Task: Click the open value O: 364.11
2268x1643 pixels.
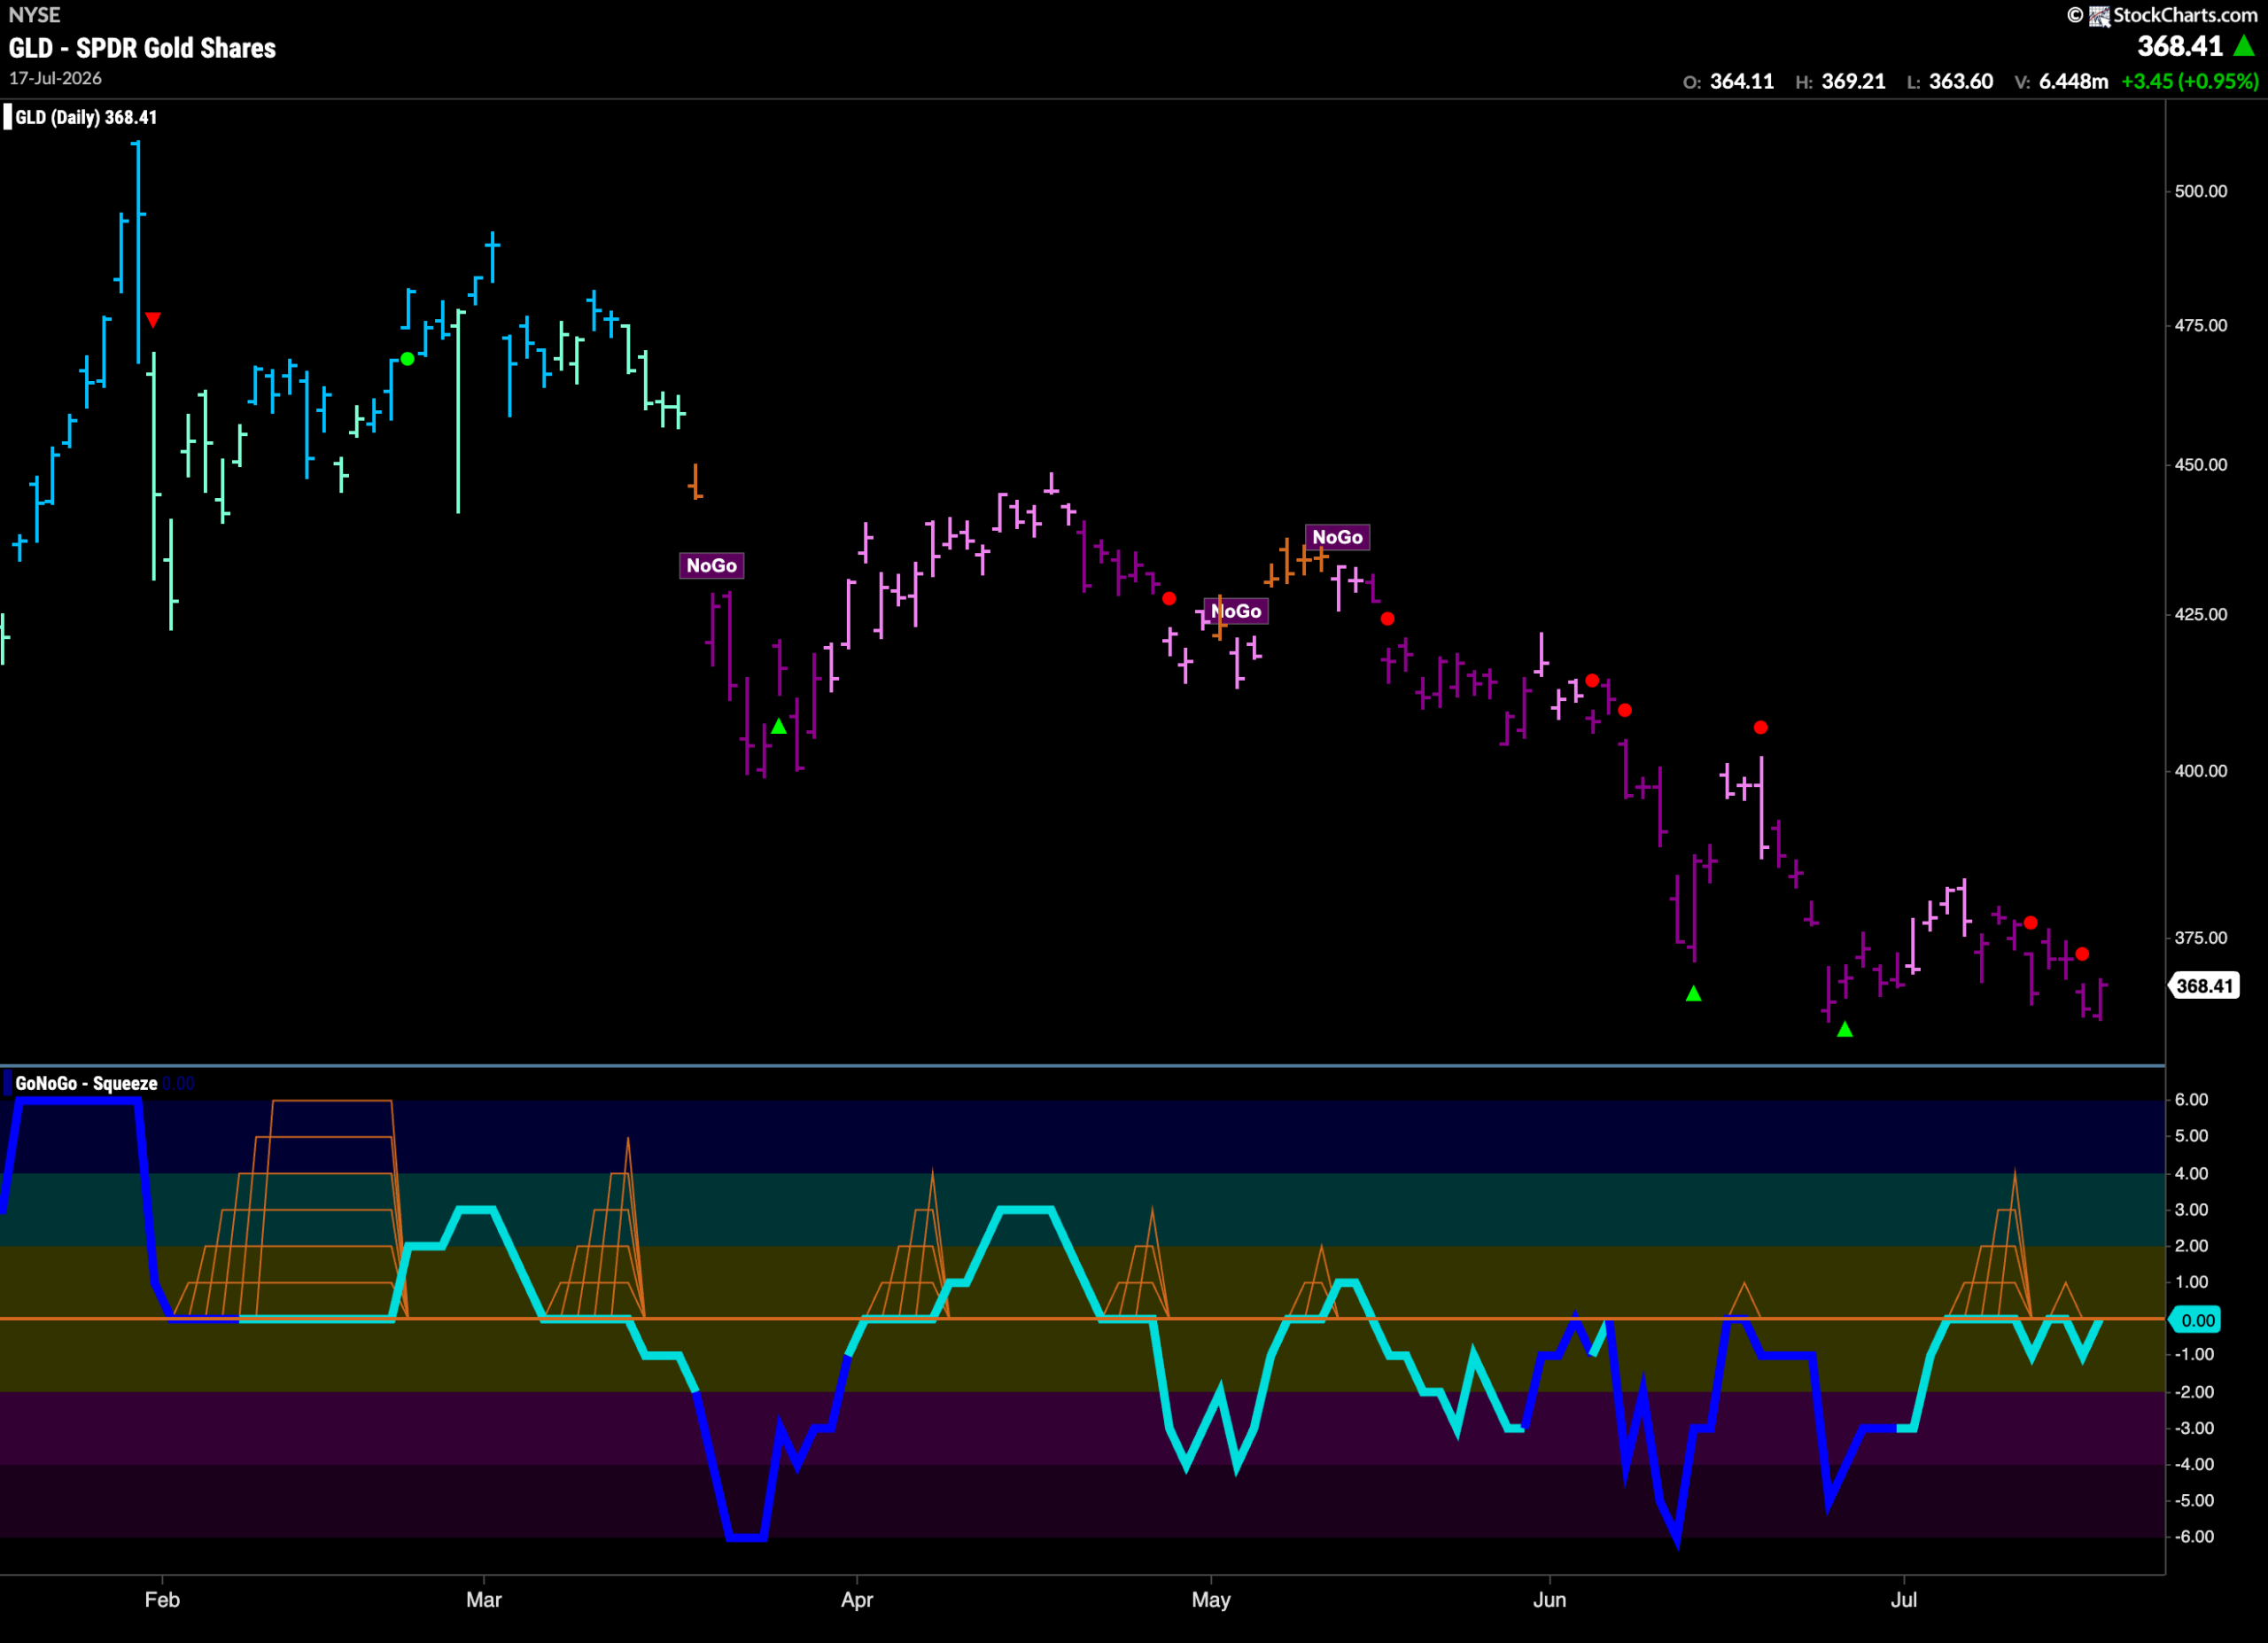Action: pos(1728,82)
